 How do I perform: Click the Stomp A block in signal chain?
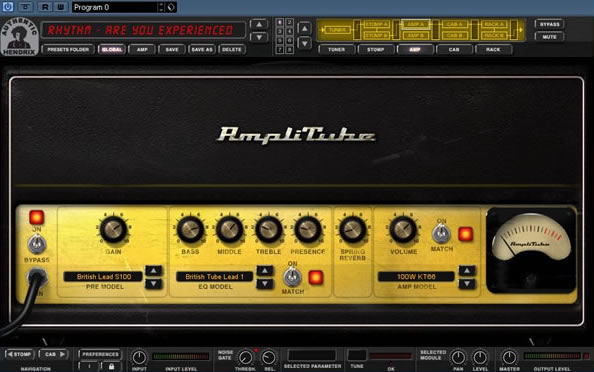click(376, 24)
